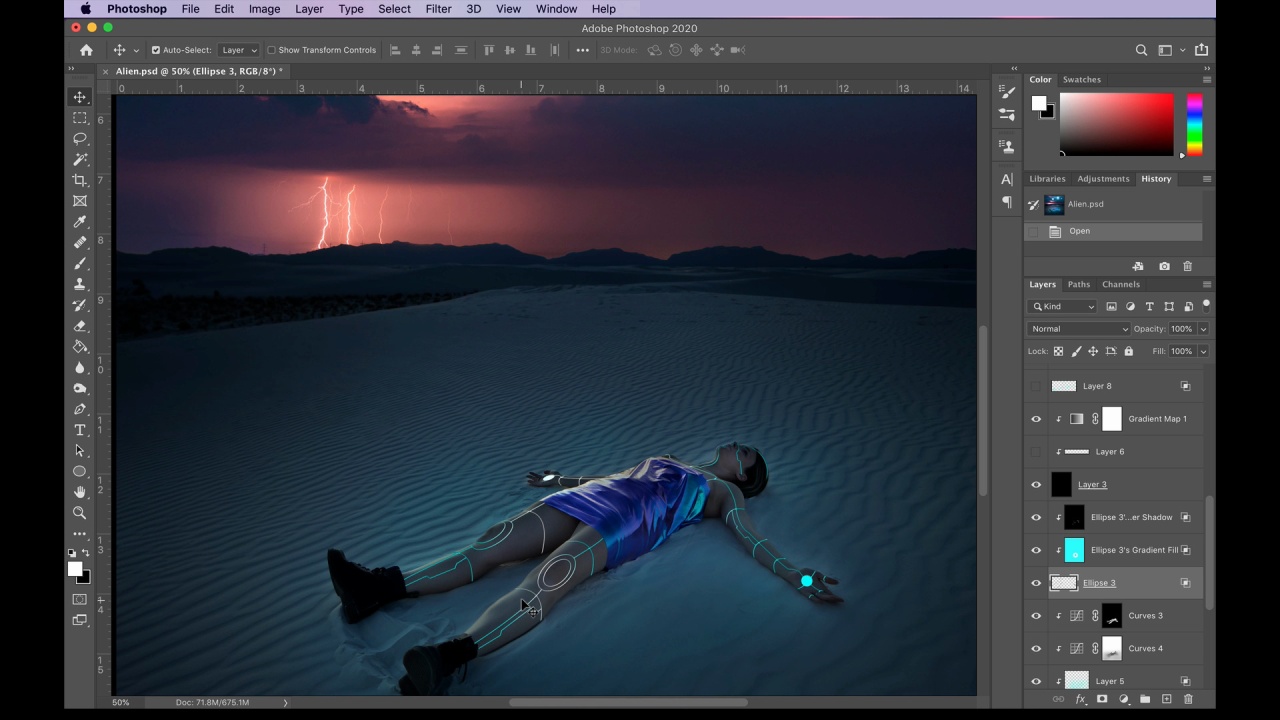Uncheck the Auto-Select checkbox
1280x720 pixels.
(155, 50)
